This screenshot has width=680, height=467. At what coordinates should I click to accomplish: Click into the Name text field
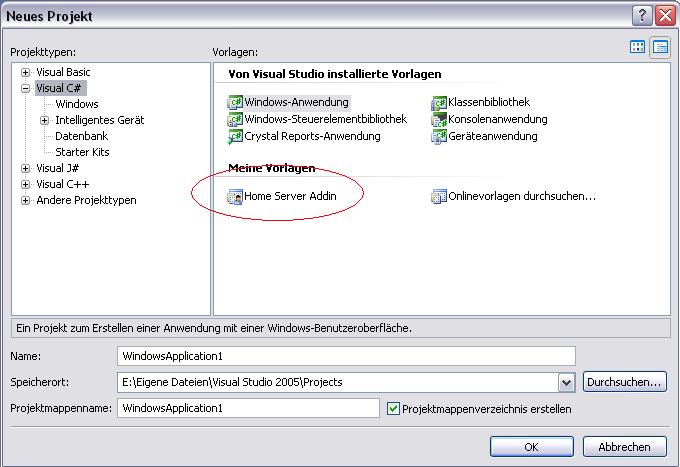pos(346,356)
